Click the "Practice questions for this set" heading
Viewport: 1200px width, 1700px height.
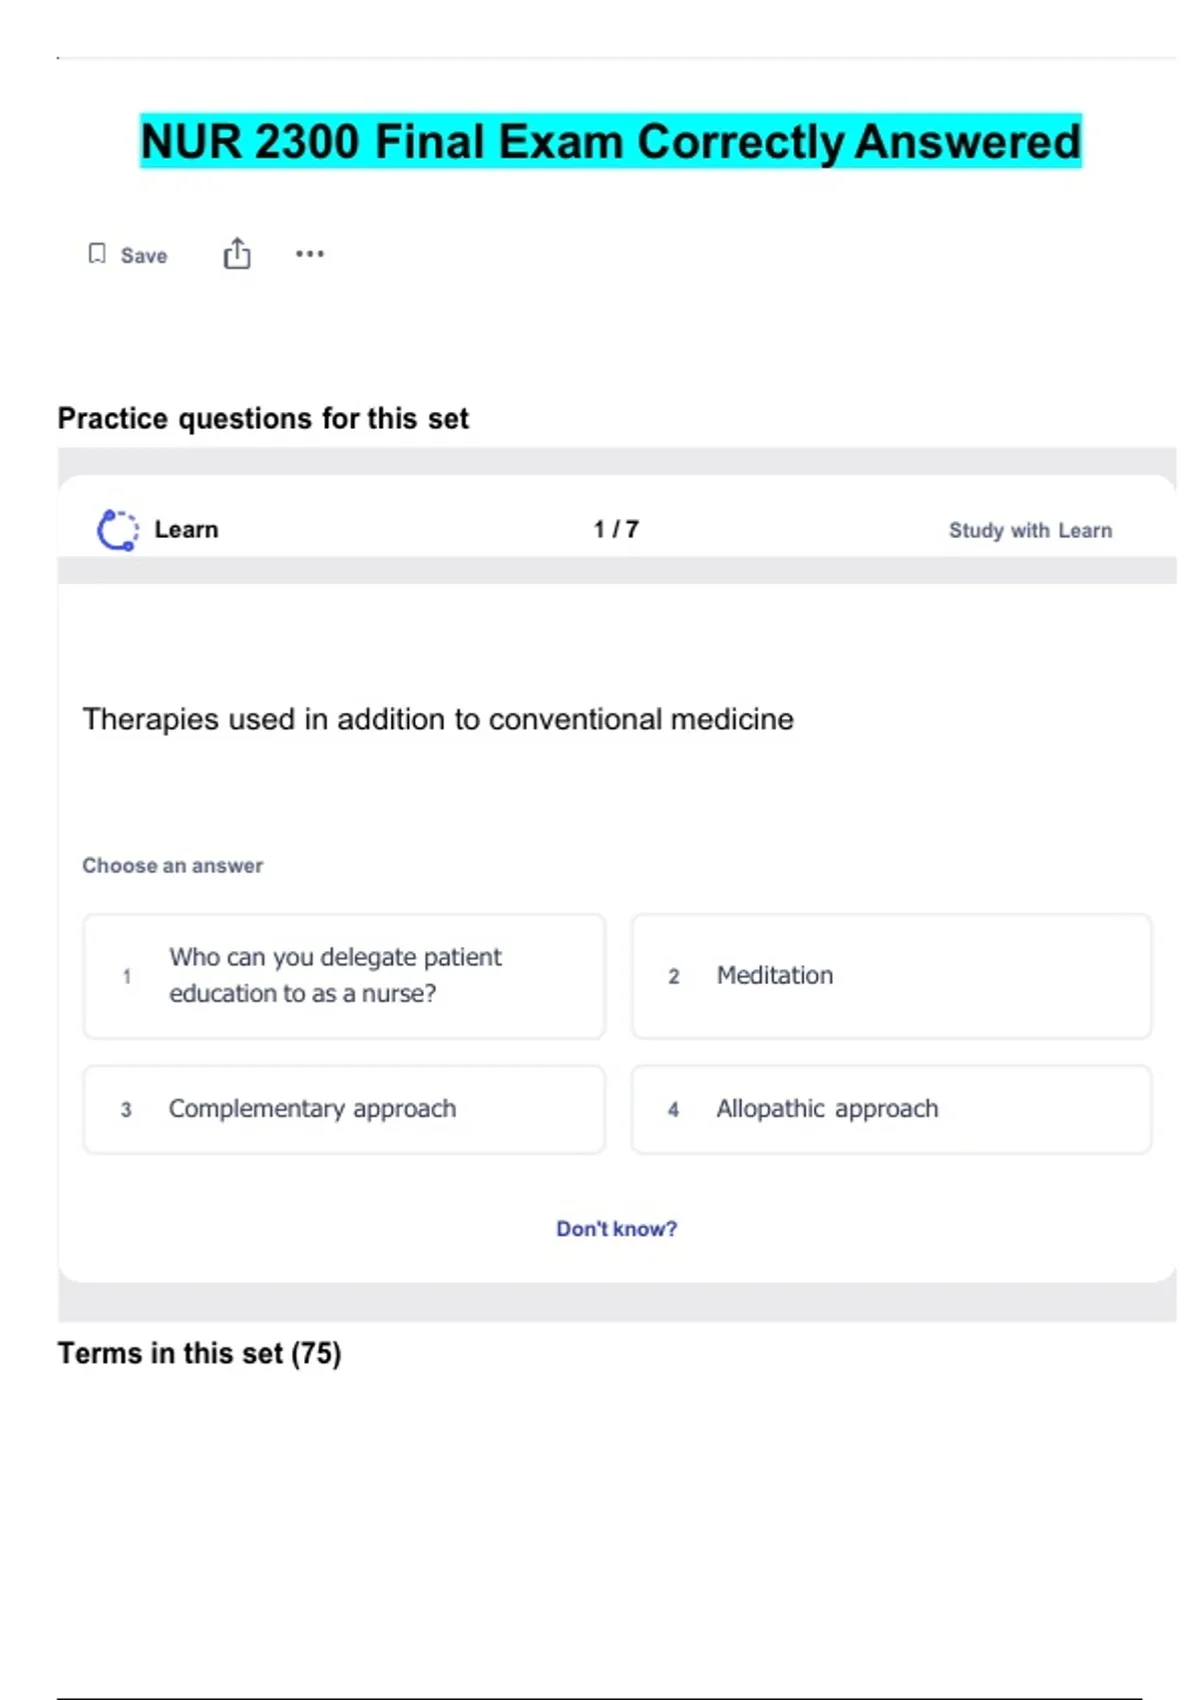(263, 418)
